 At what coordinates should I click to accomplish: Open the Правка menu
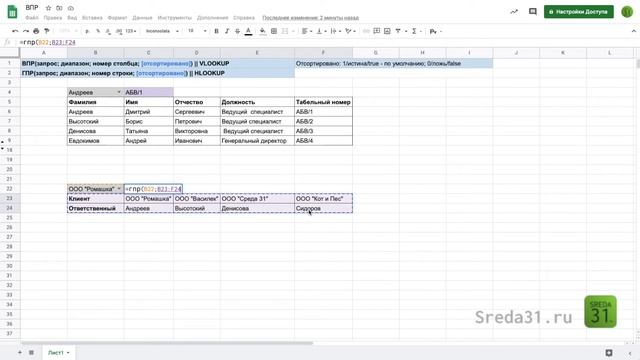click(53, 18)
